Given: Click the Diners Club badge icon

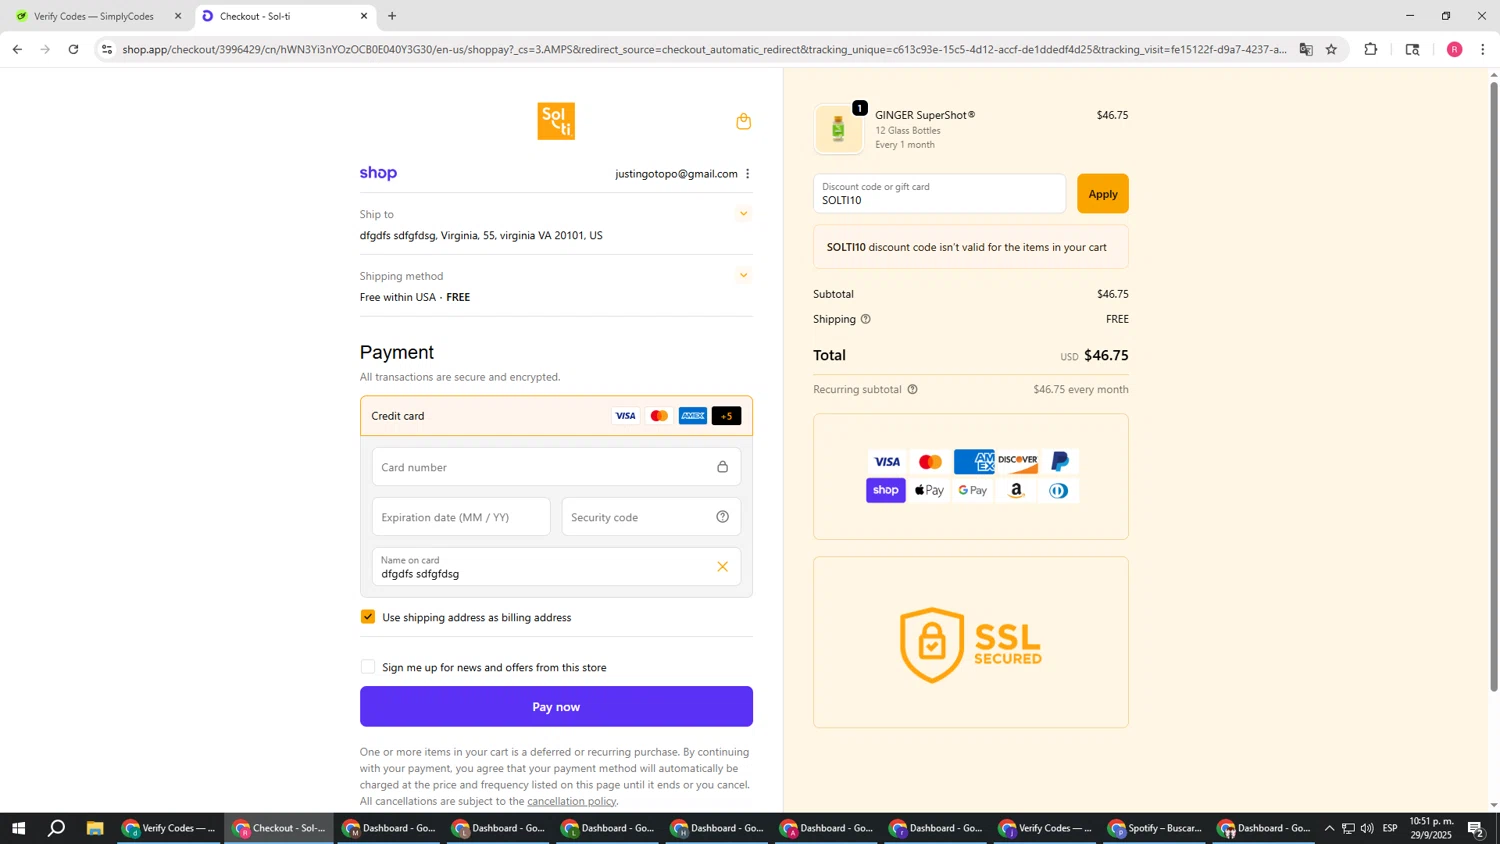Looking at the screenshot, I should 1059,490.
